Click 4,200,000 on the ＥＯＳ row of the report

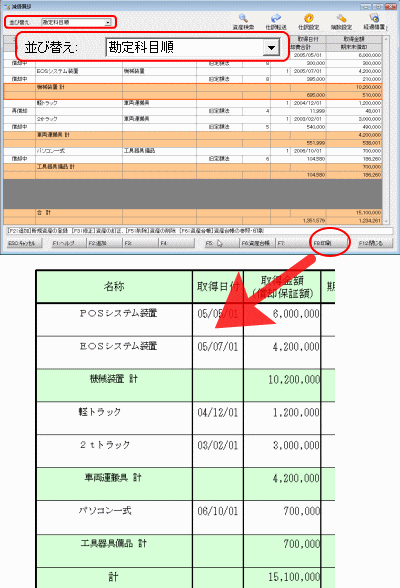pos(296,346)
